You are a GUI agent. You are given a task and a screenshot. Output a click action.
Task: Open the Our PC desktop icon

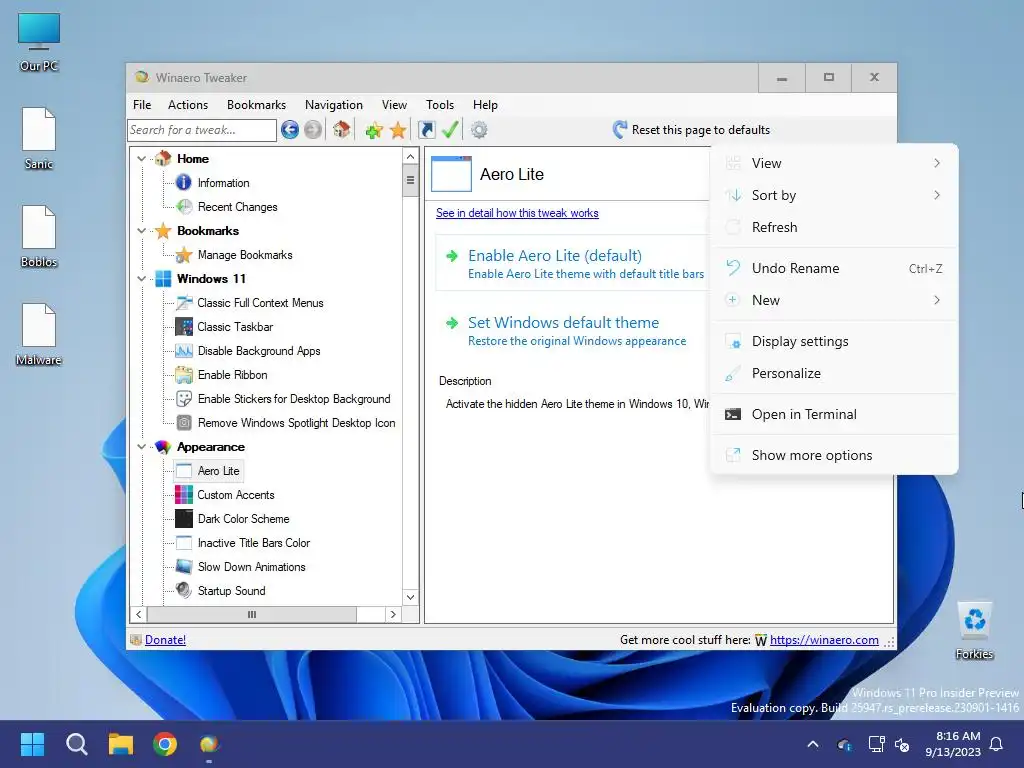tap(39, 42)
